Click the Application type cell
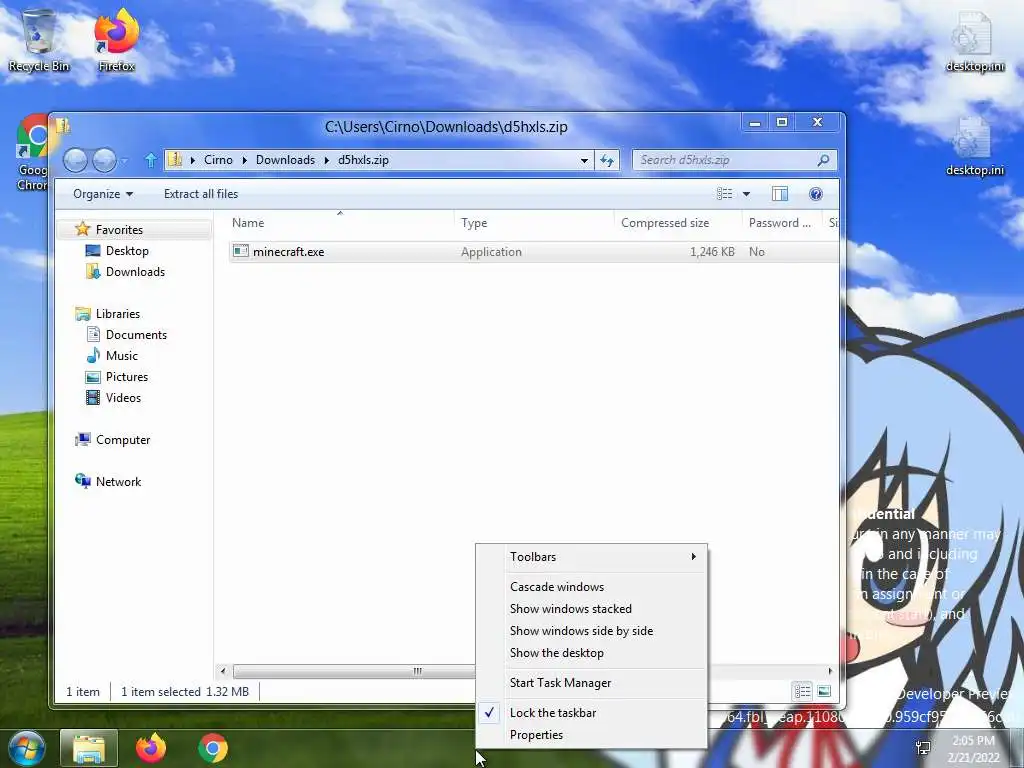Screen dimensions: 1024x768 (491, 251)
